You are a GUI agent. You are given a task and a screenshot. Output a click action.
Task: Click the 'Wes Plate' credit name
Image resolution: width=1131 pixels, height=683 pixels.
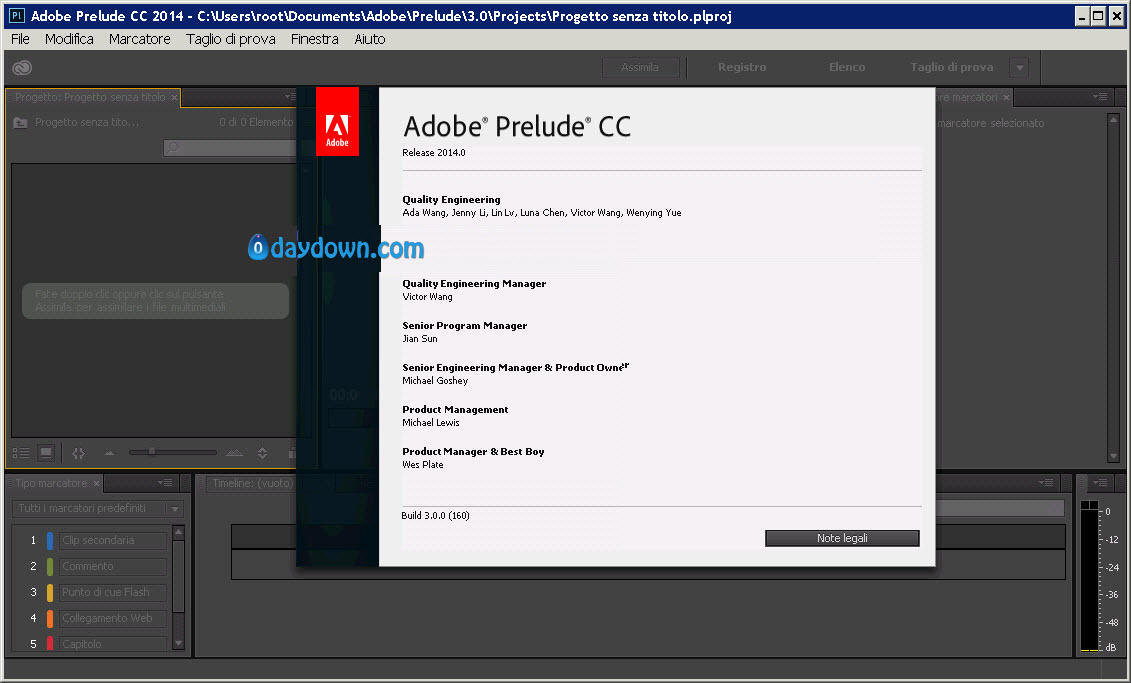point(423,465)
